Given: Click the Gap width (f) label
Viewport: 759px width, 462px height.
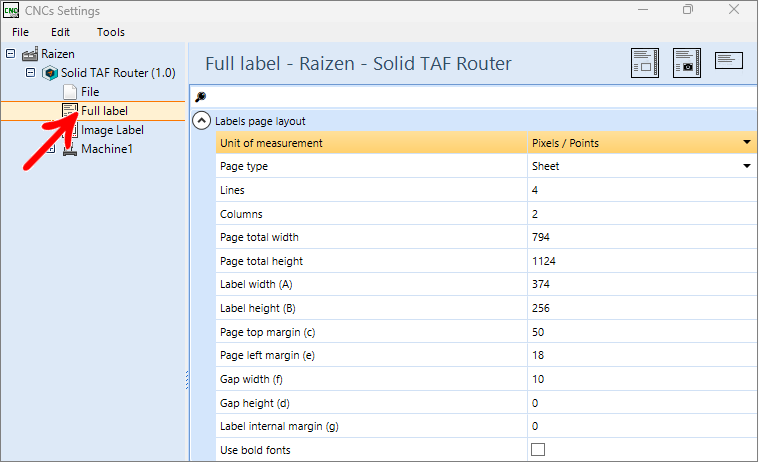Looking at the screenshot, I should [251, 379].
